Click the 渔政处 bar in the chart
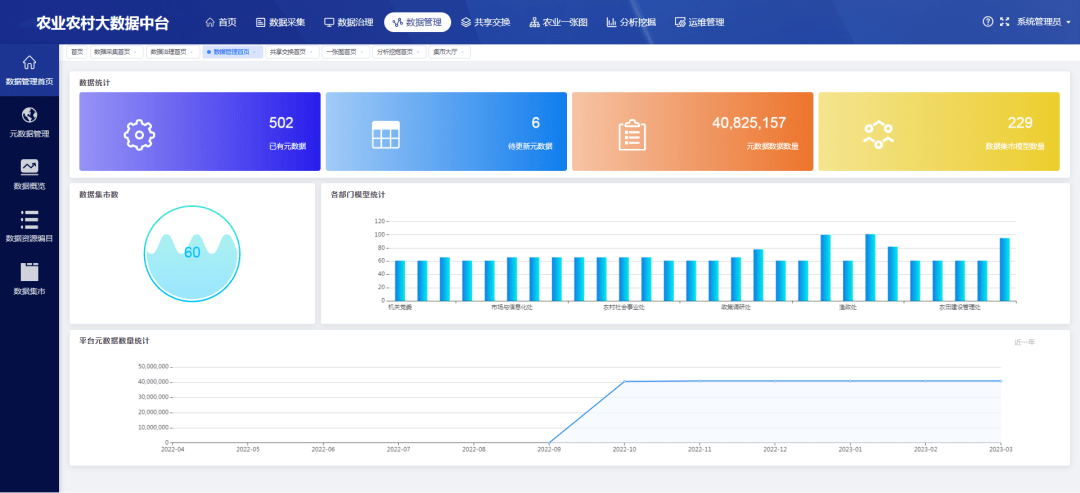 847,280
